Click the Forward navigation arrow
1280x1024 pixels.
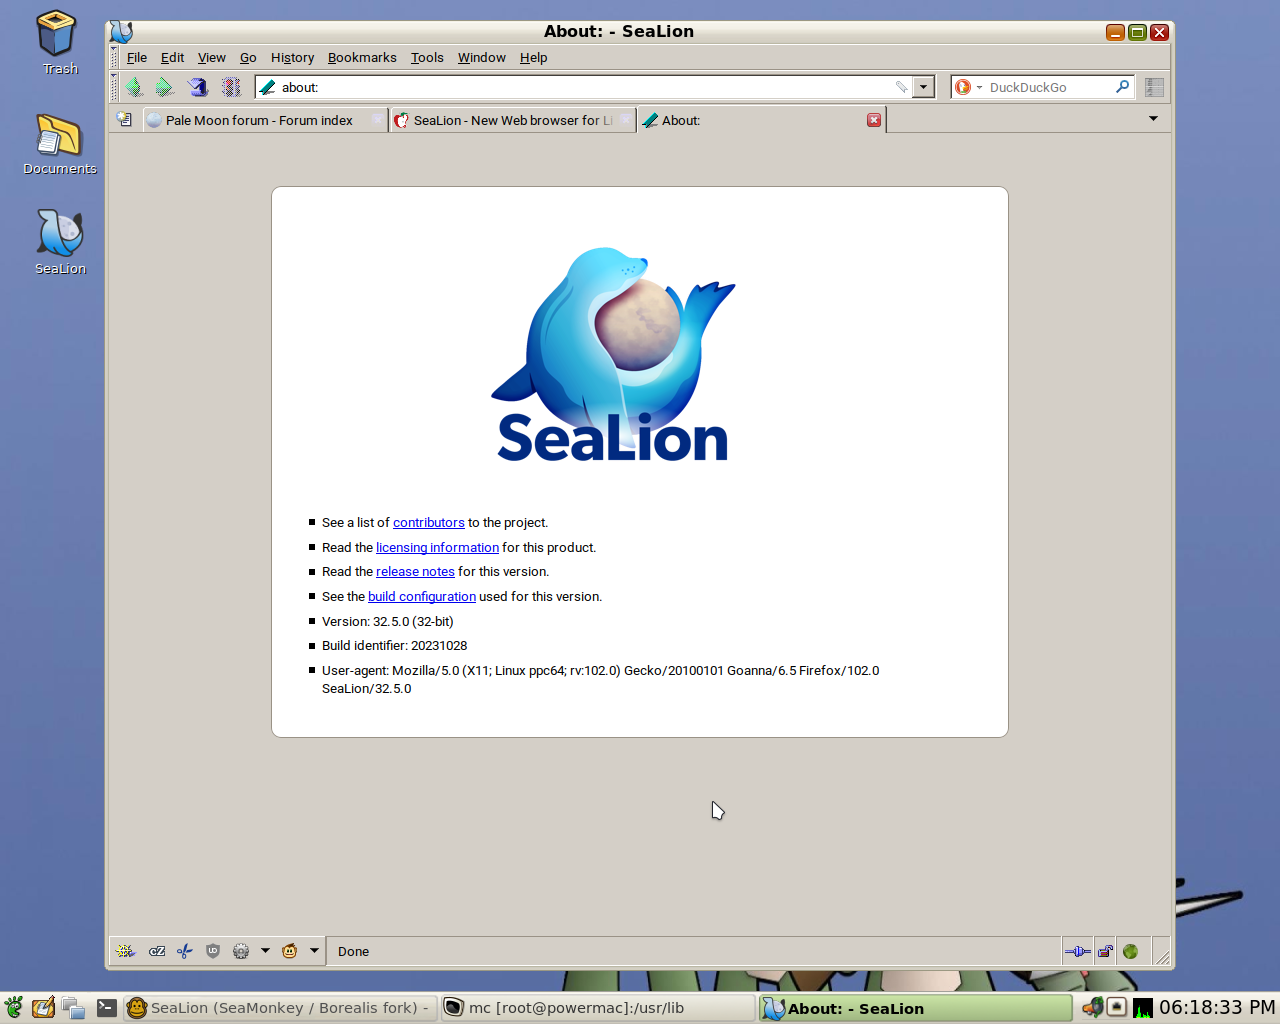tap(165, 87)
